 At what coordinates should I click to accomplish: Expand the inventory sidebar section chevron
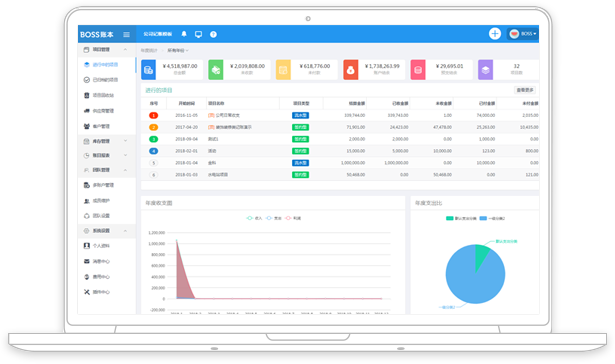tap(125, 141)
